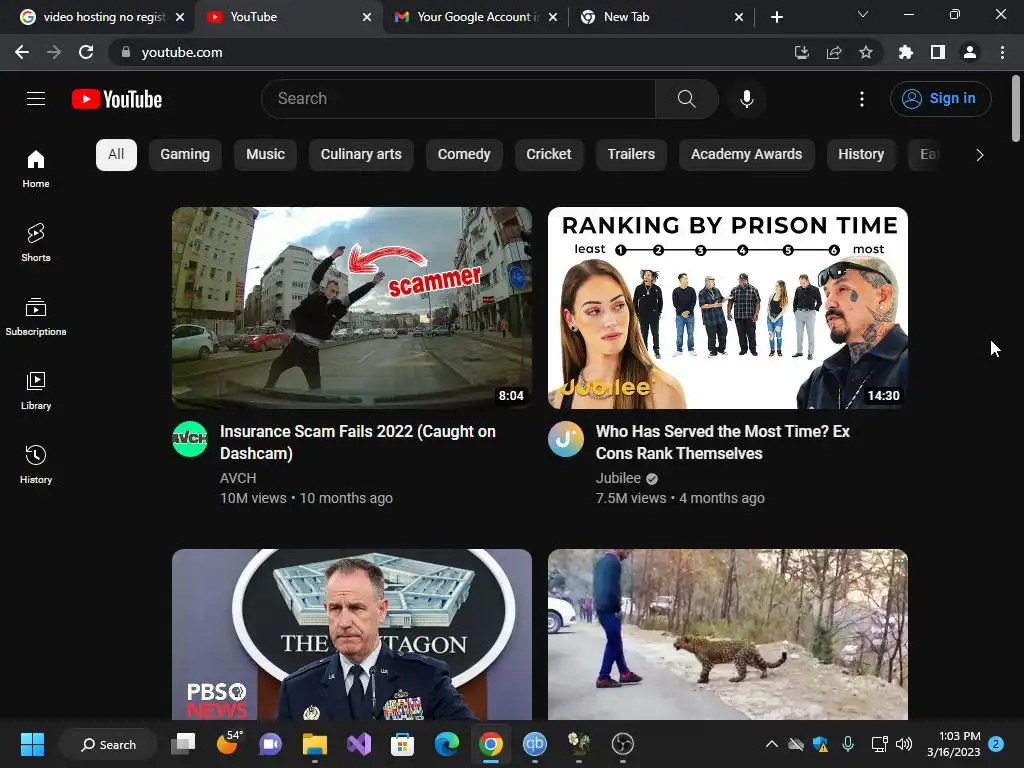Open the Jubilee channel name link
This screenshot has width=1024, height=768.
click(x=618, y=478)
